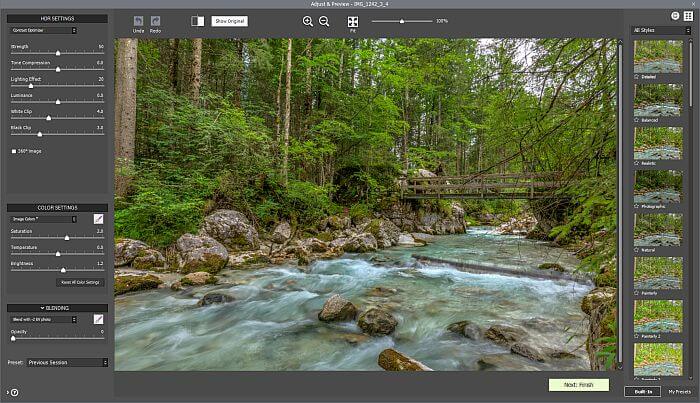The width and height of the screenshot is (700, 403).
Task: Switch to the Built-In presets tab
Action: [x=643, y=391]
